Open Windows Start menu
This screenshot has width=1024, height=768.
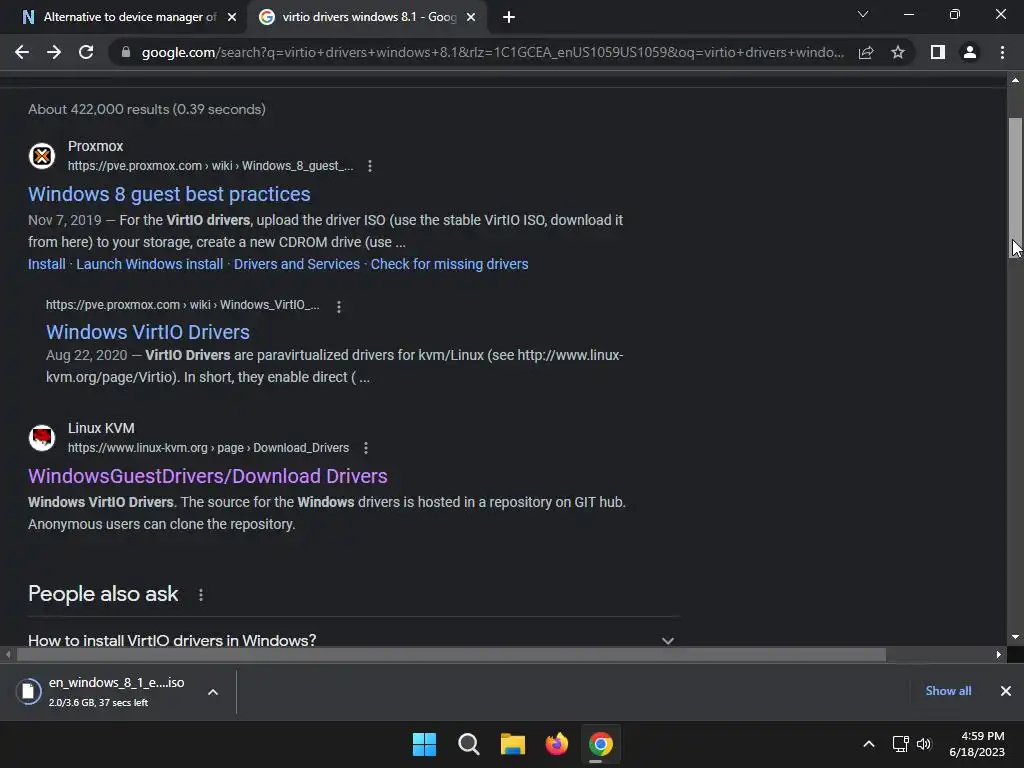(424, 744)
